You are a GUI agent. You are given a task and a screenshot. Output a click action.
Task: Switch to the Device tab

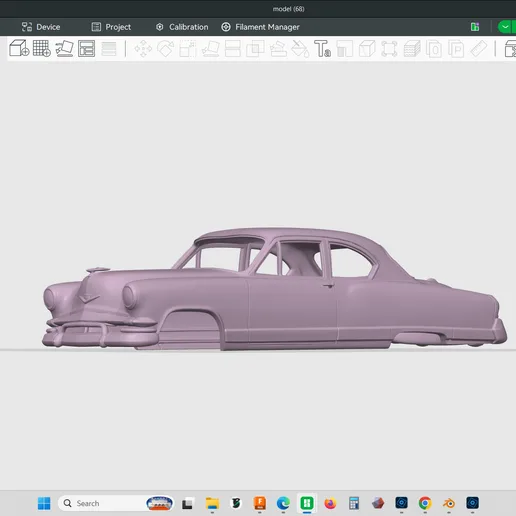pos(41,27)
